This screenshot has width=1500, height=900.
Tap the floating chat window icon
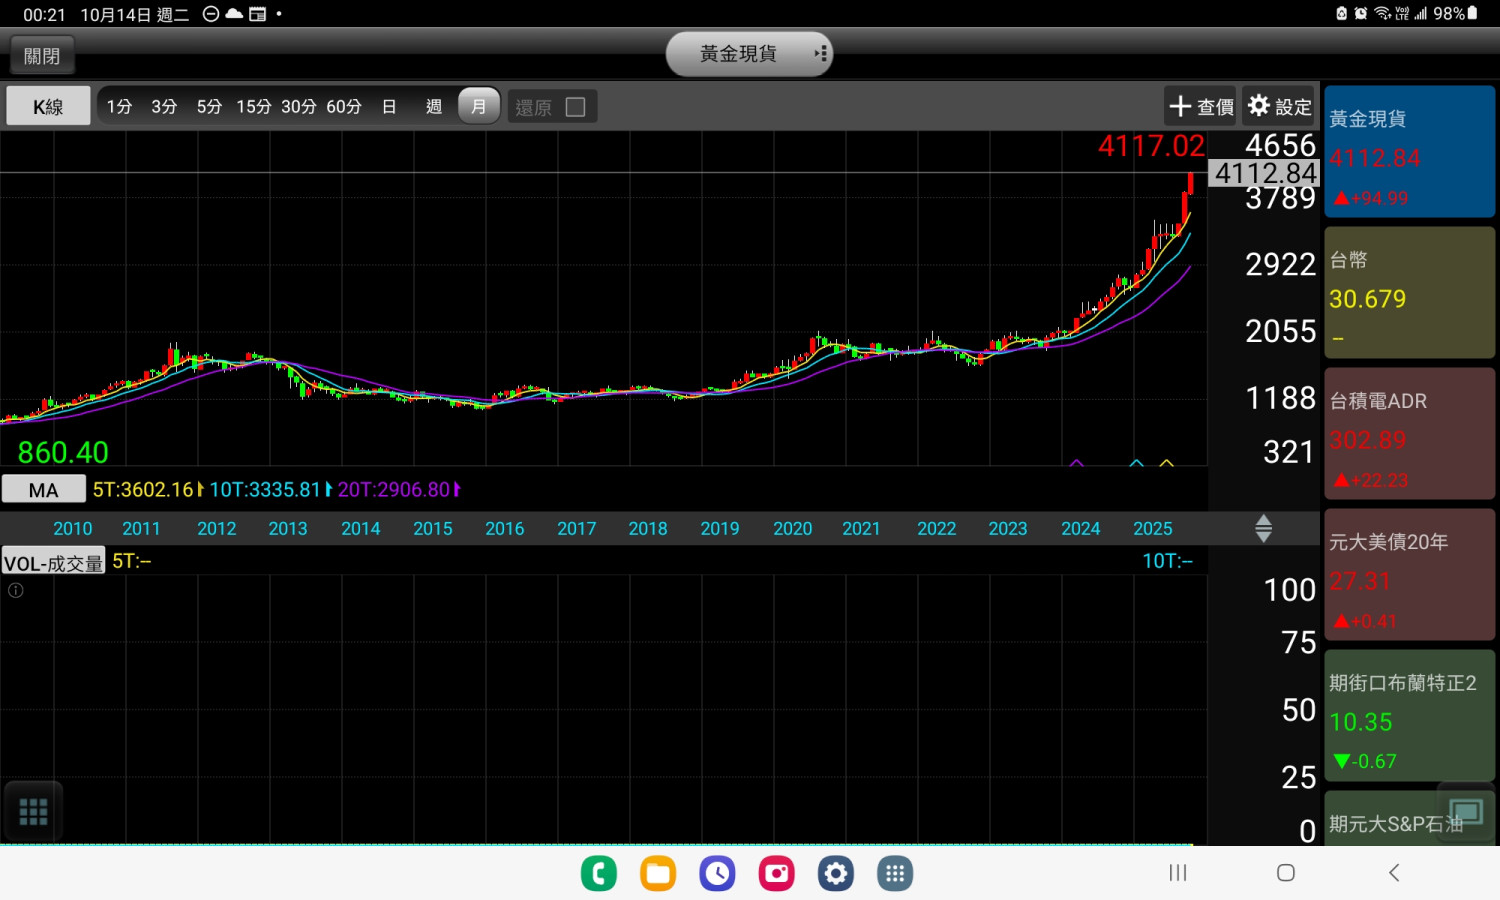pos(1465,812)
